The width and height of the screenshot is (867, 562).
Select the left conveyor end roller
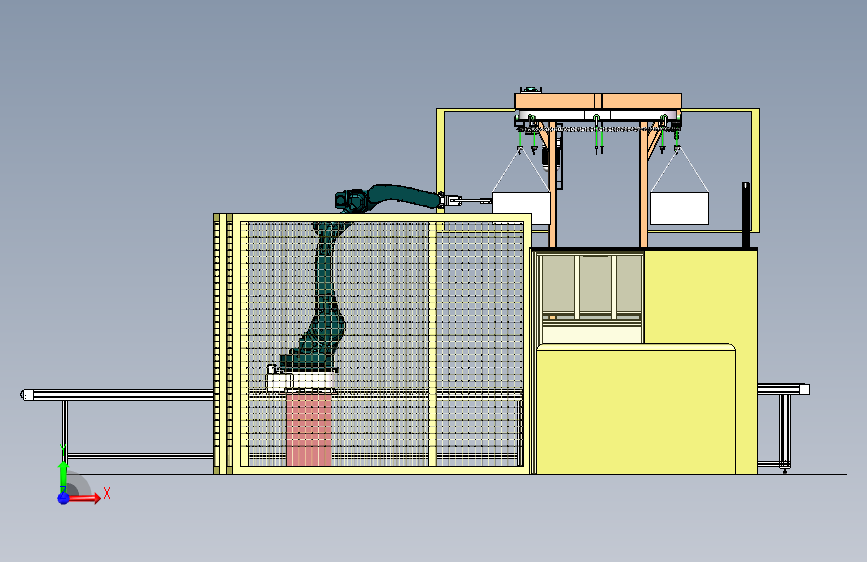coord(27,395)
